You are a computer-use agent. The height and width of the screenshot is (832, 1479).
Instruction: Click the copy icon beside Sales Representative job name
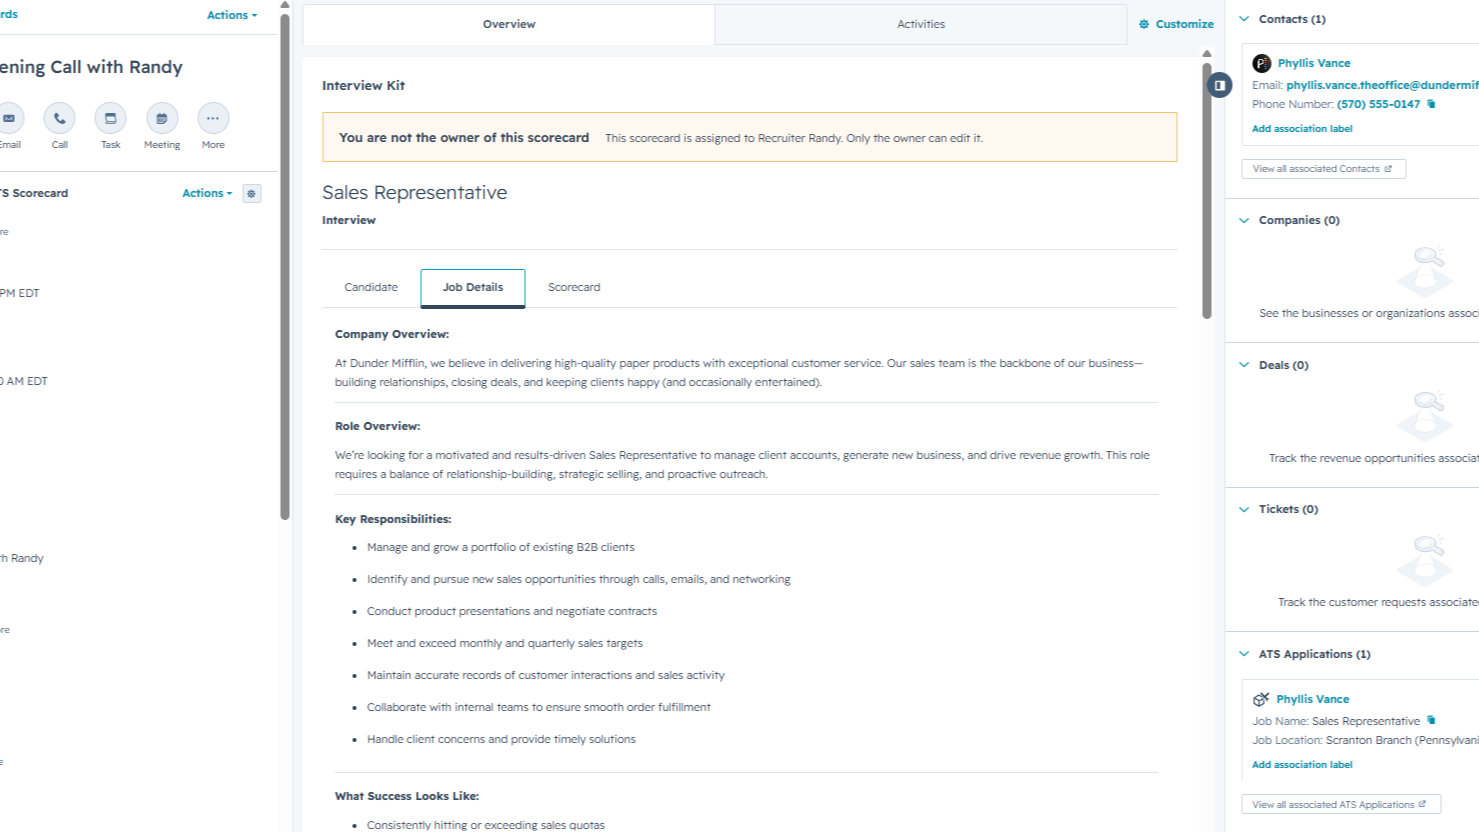1431,720
